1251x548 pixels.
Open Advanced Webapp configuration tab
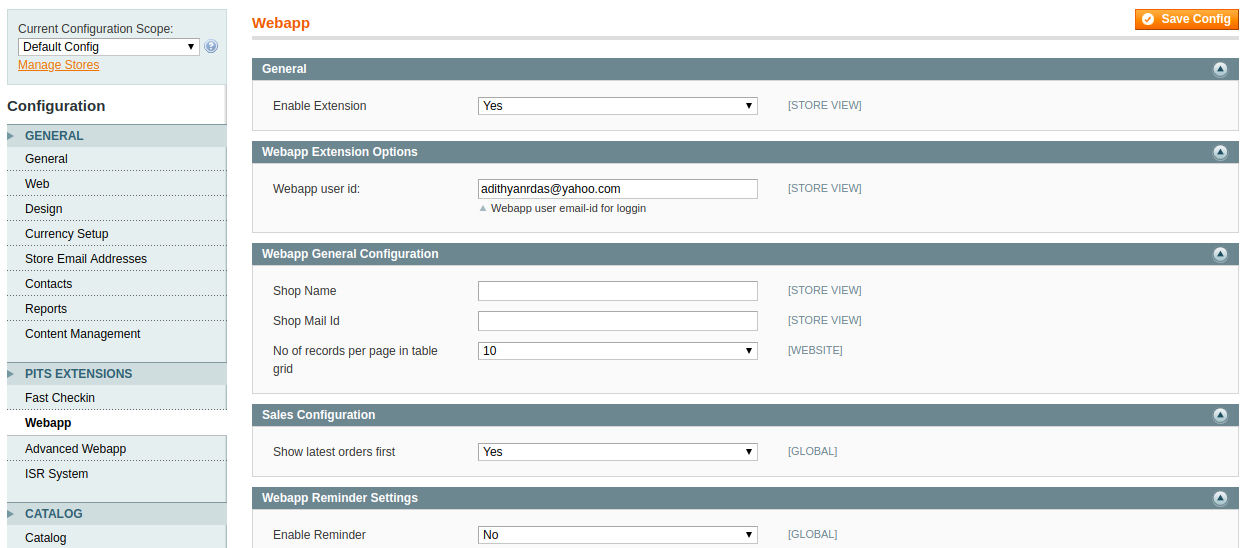tap(75, 449)
